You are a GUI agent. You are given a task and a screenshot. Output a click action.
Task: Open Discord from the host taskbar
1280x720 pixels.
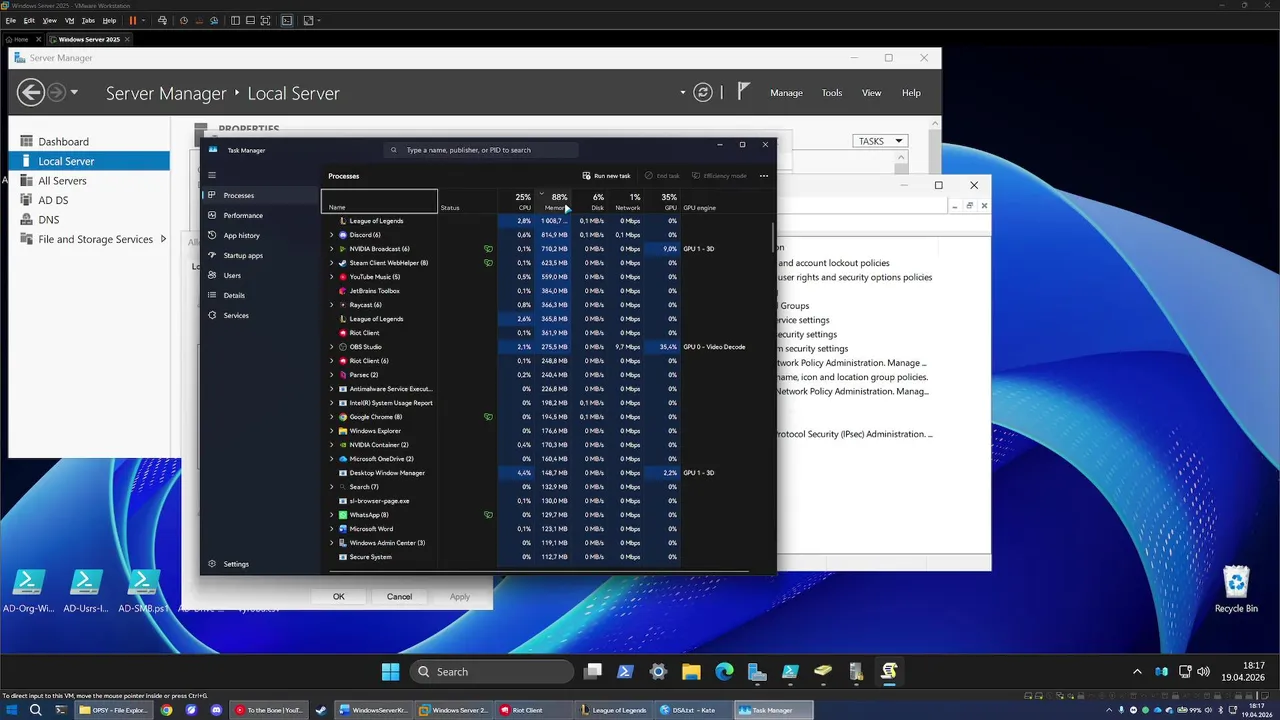pyautogui.click(x=216, y=710)
